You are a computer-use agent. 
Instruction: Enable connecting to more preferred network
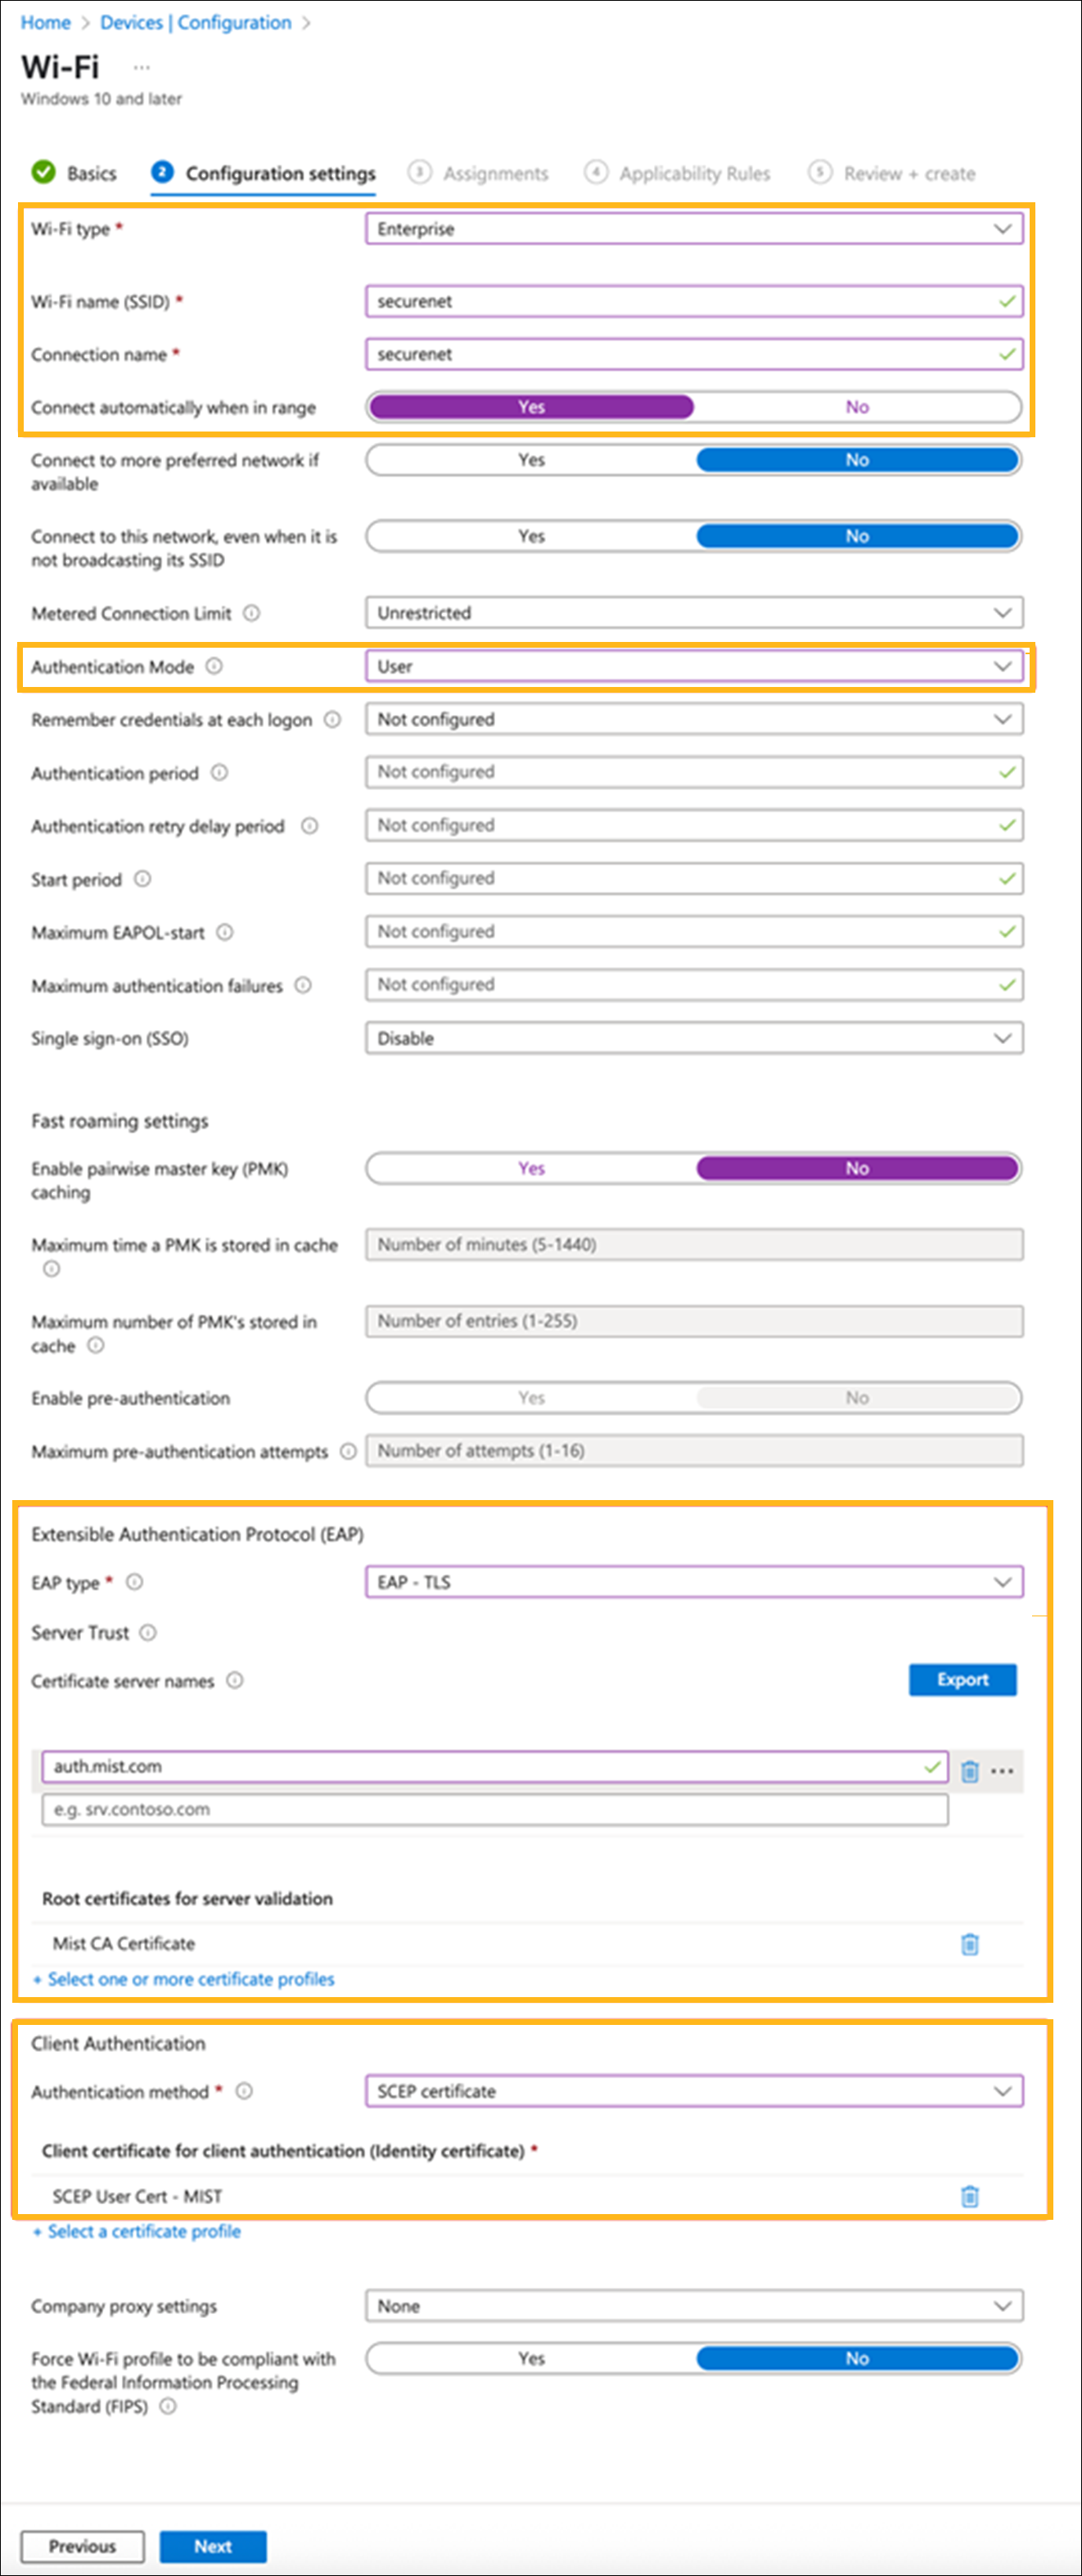tap(531, 460)
